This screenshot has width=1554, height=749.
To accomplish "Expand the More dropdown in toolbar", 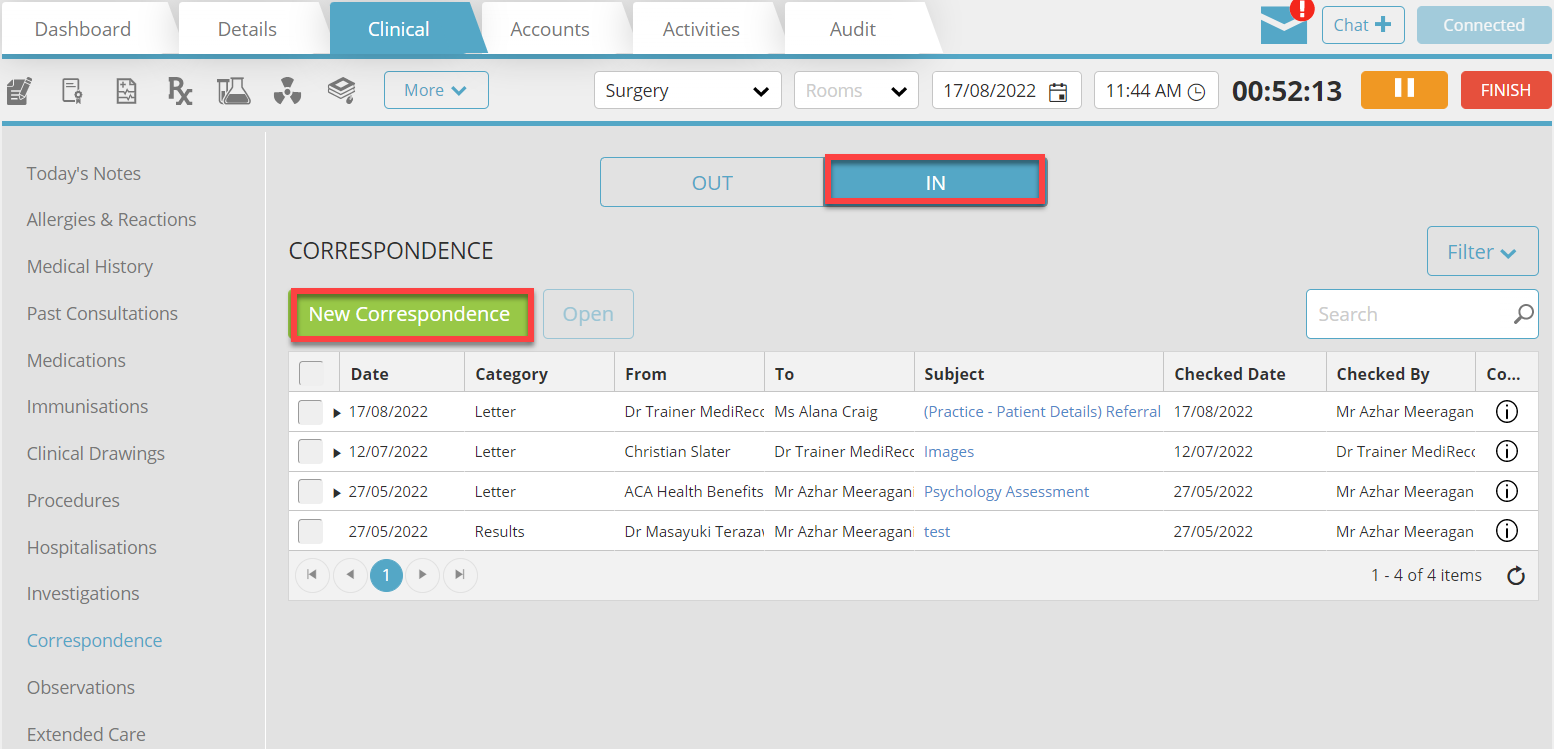I will pos(436,90).
